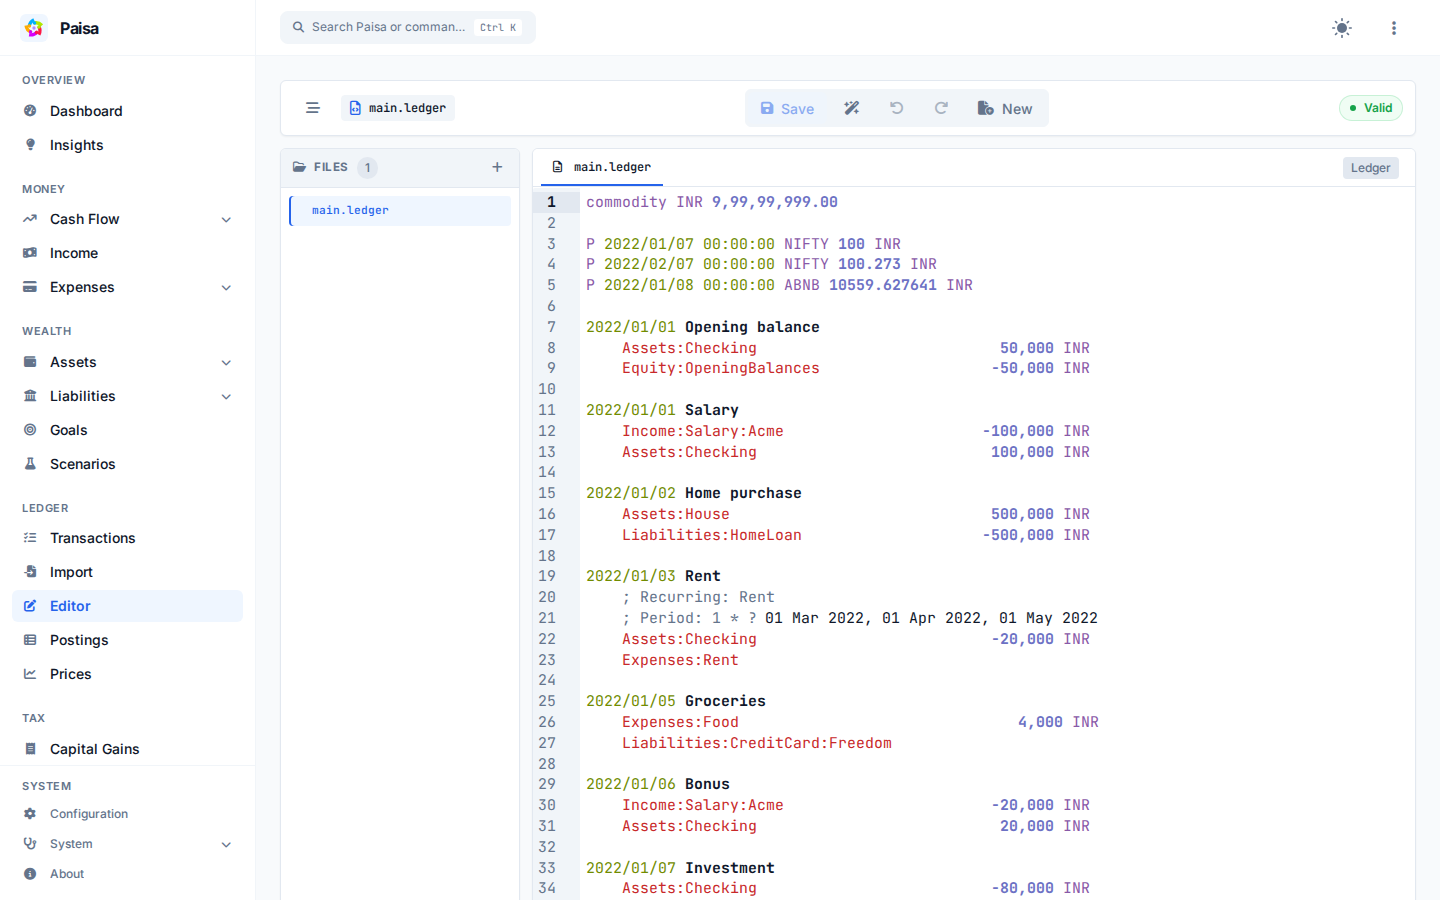Open the Insights page
Screen dimensions: 1440x900
point(127,145)
